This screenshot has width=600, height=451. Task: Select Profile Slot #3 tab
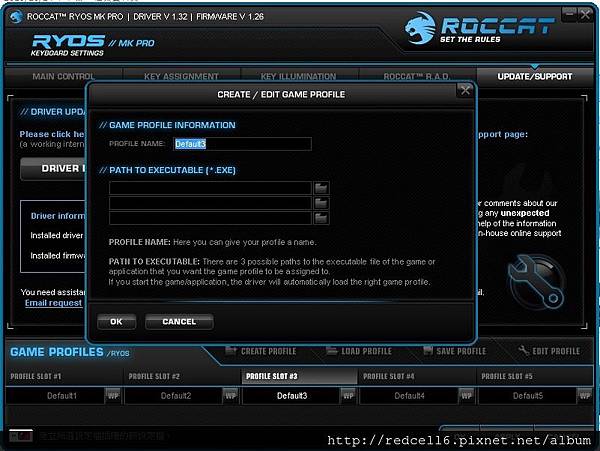pyautogui.click(x=300, y=376)
